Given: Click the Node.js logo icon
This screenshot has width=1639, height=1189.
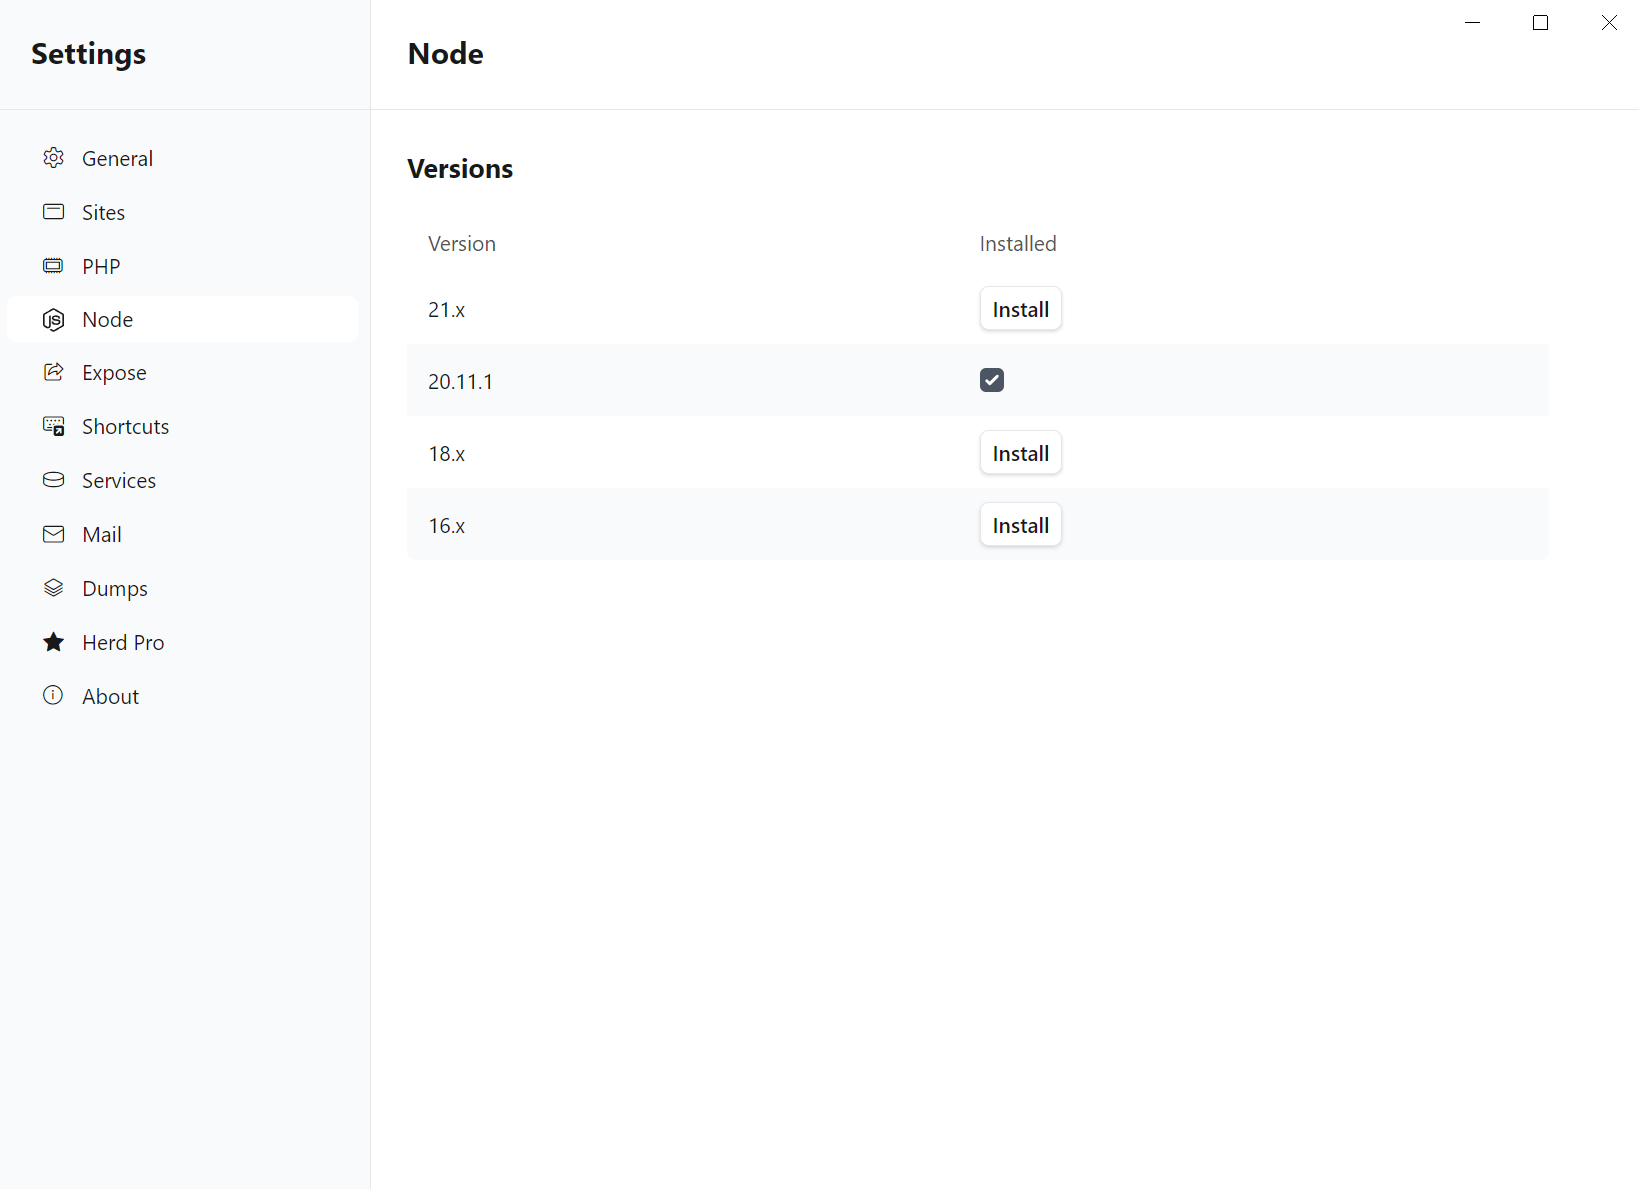Looking at the screenshot, I should pos(53,319).
